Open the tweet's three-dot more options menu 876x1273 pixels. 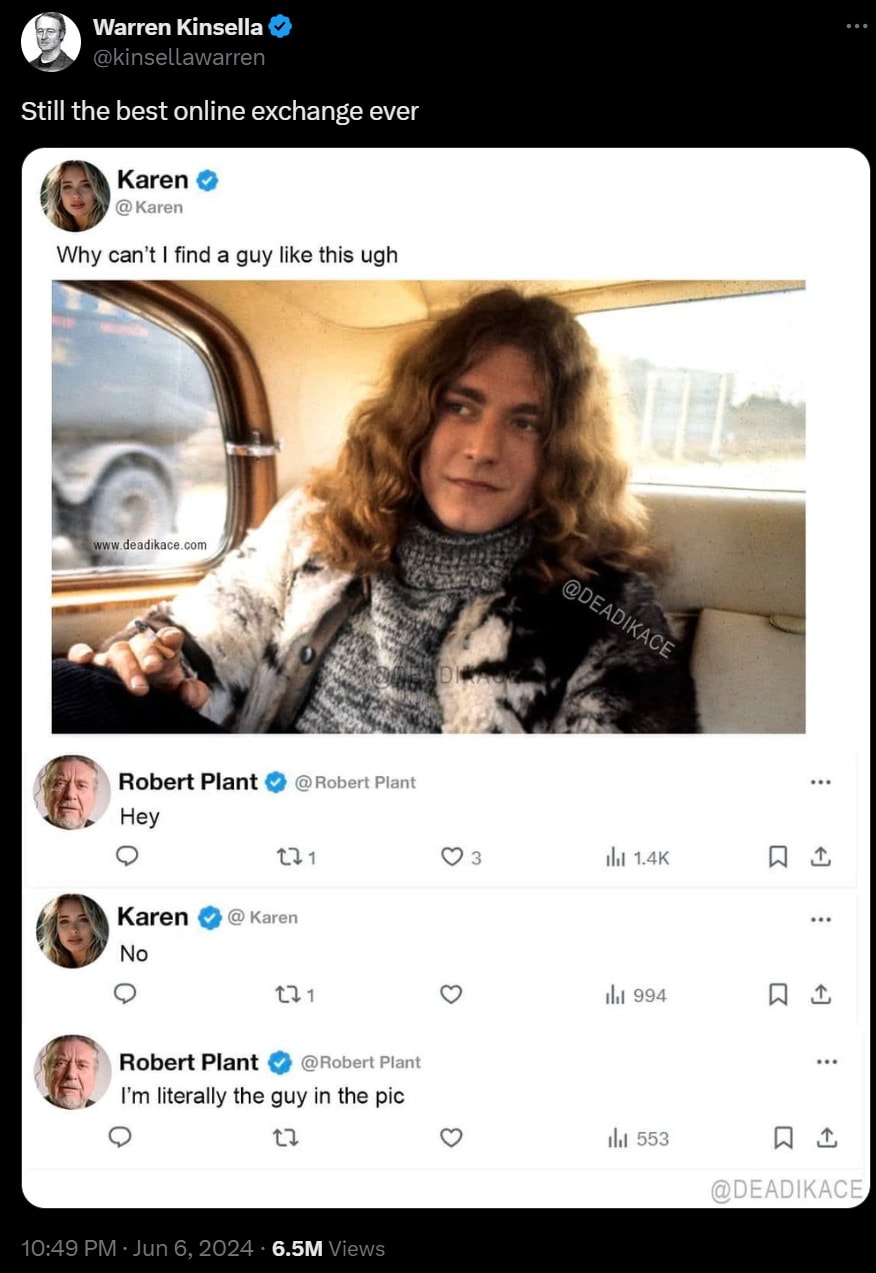click(x=856, y=26)
